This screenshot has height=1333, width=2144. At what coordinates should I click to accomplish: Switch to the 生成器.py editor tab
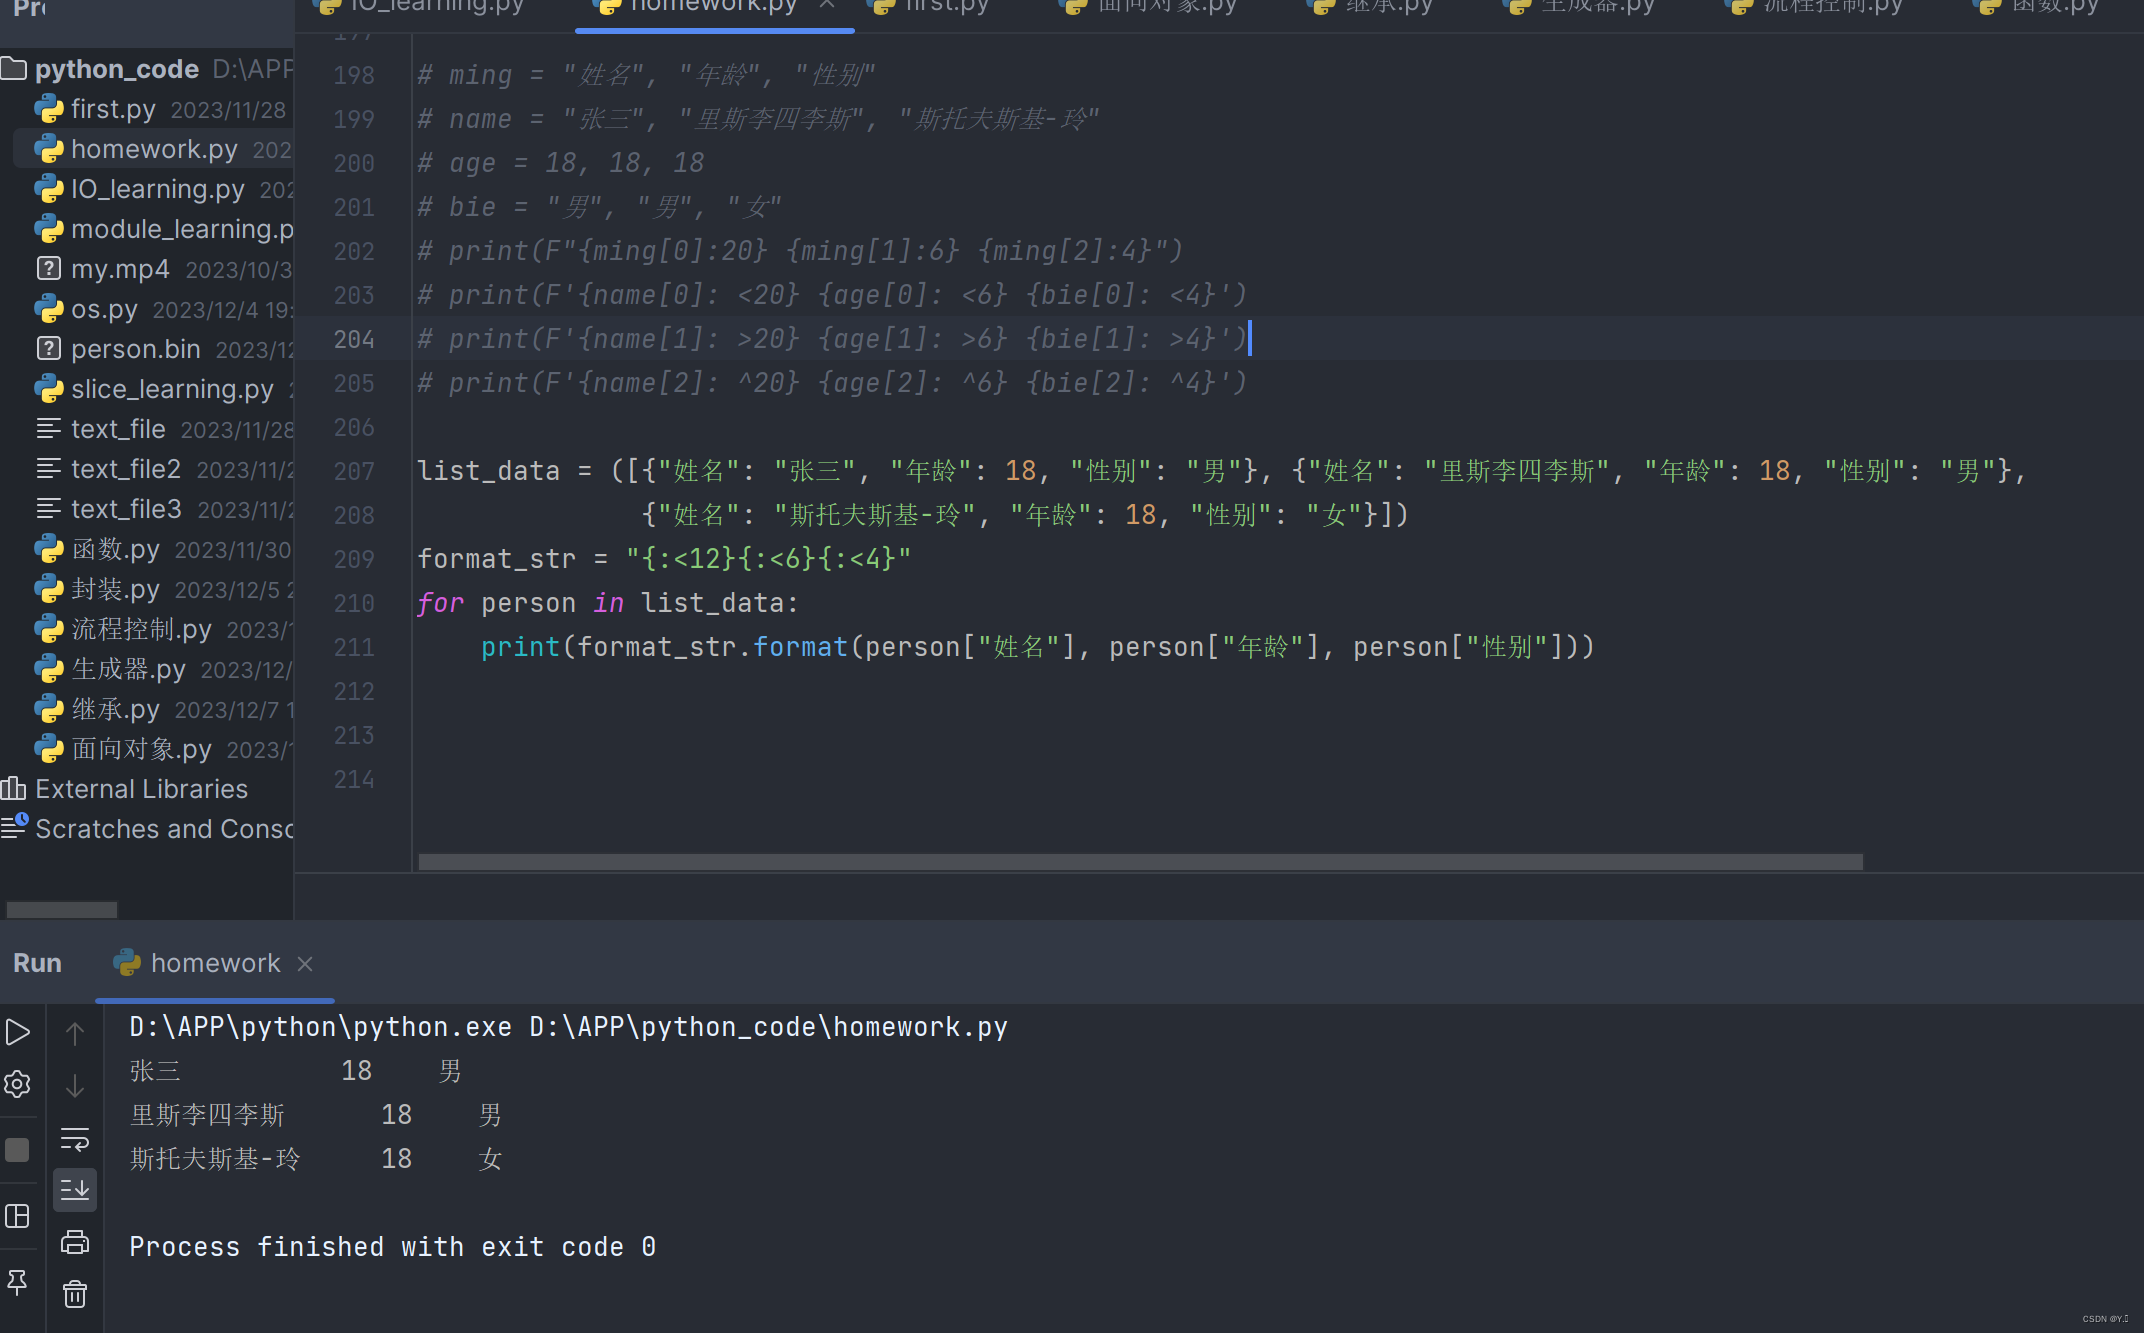[x=1580, y=8]
